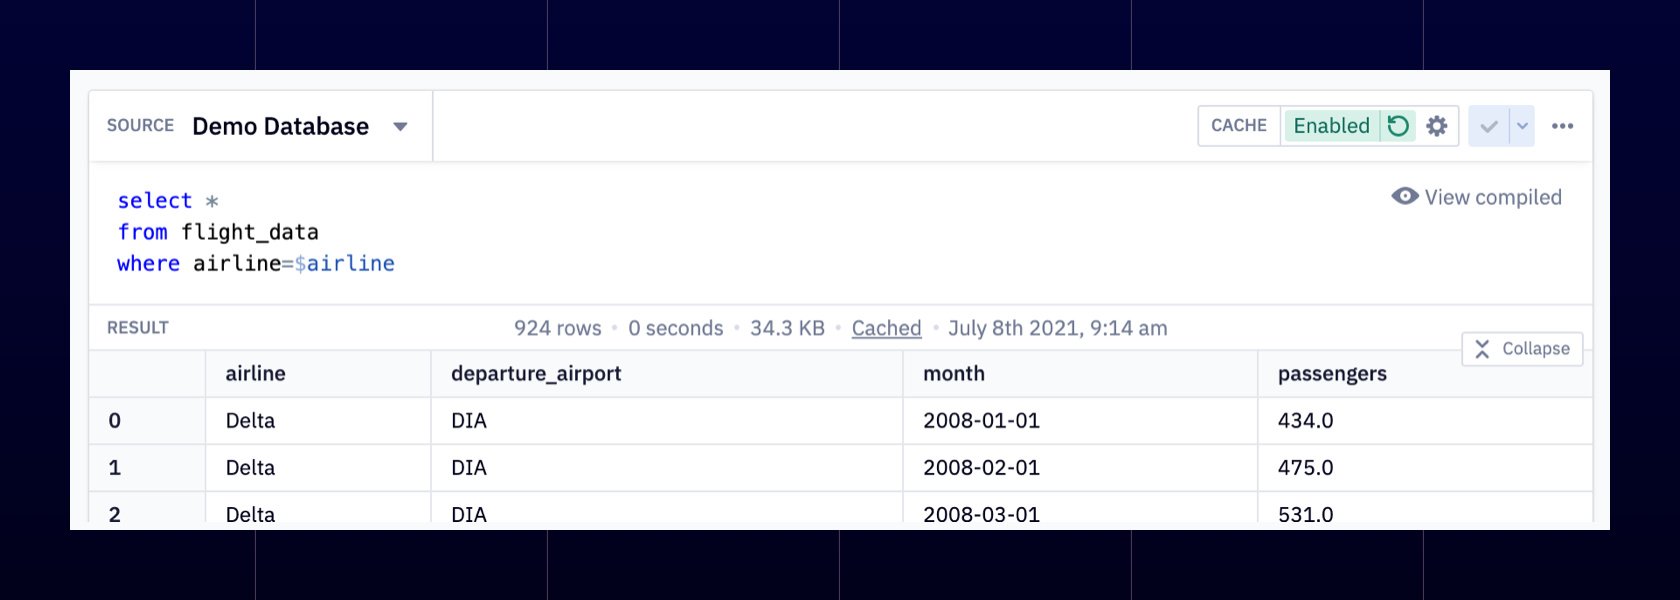
Task: Click into the SQL query editor
Action: [x=840, y=233]
